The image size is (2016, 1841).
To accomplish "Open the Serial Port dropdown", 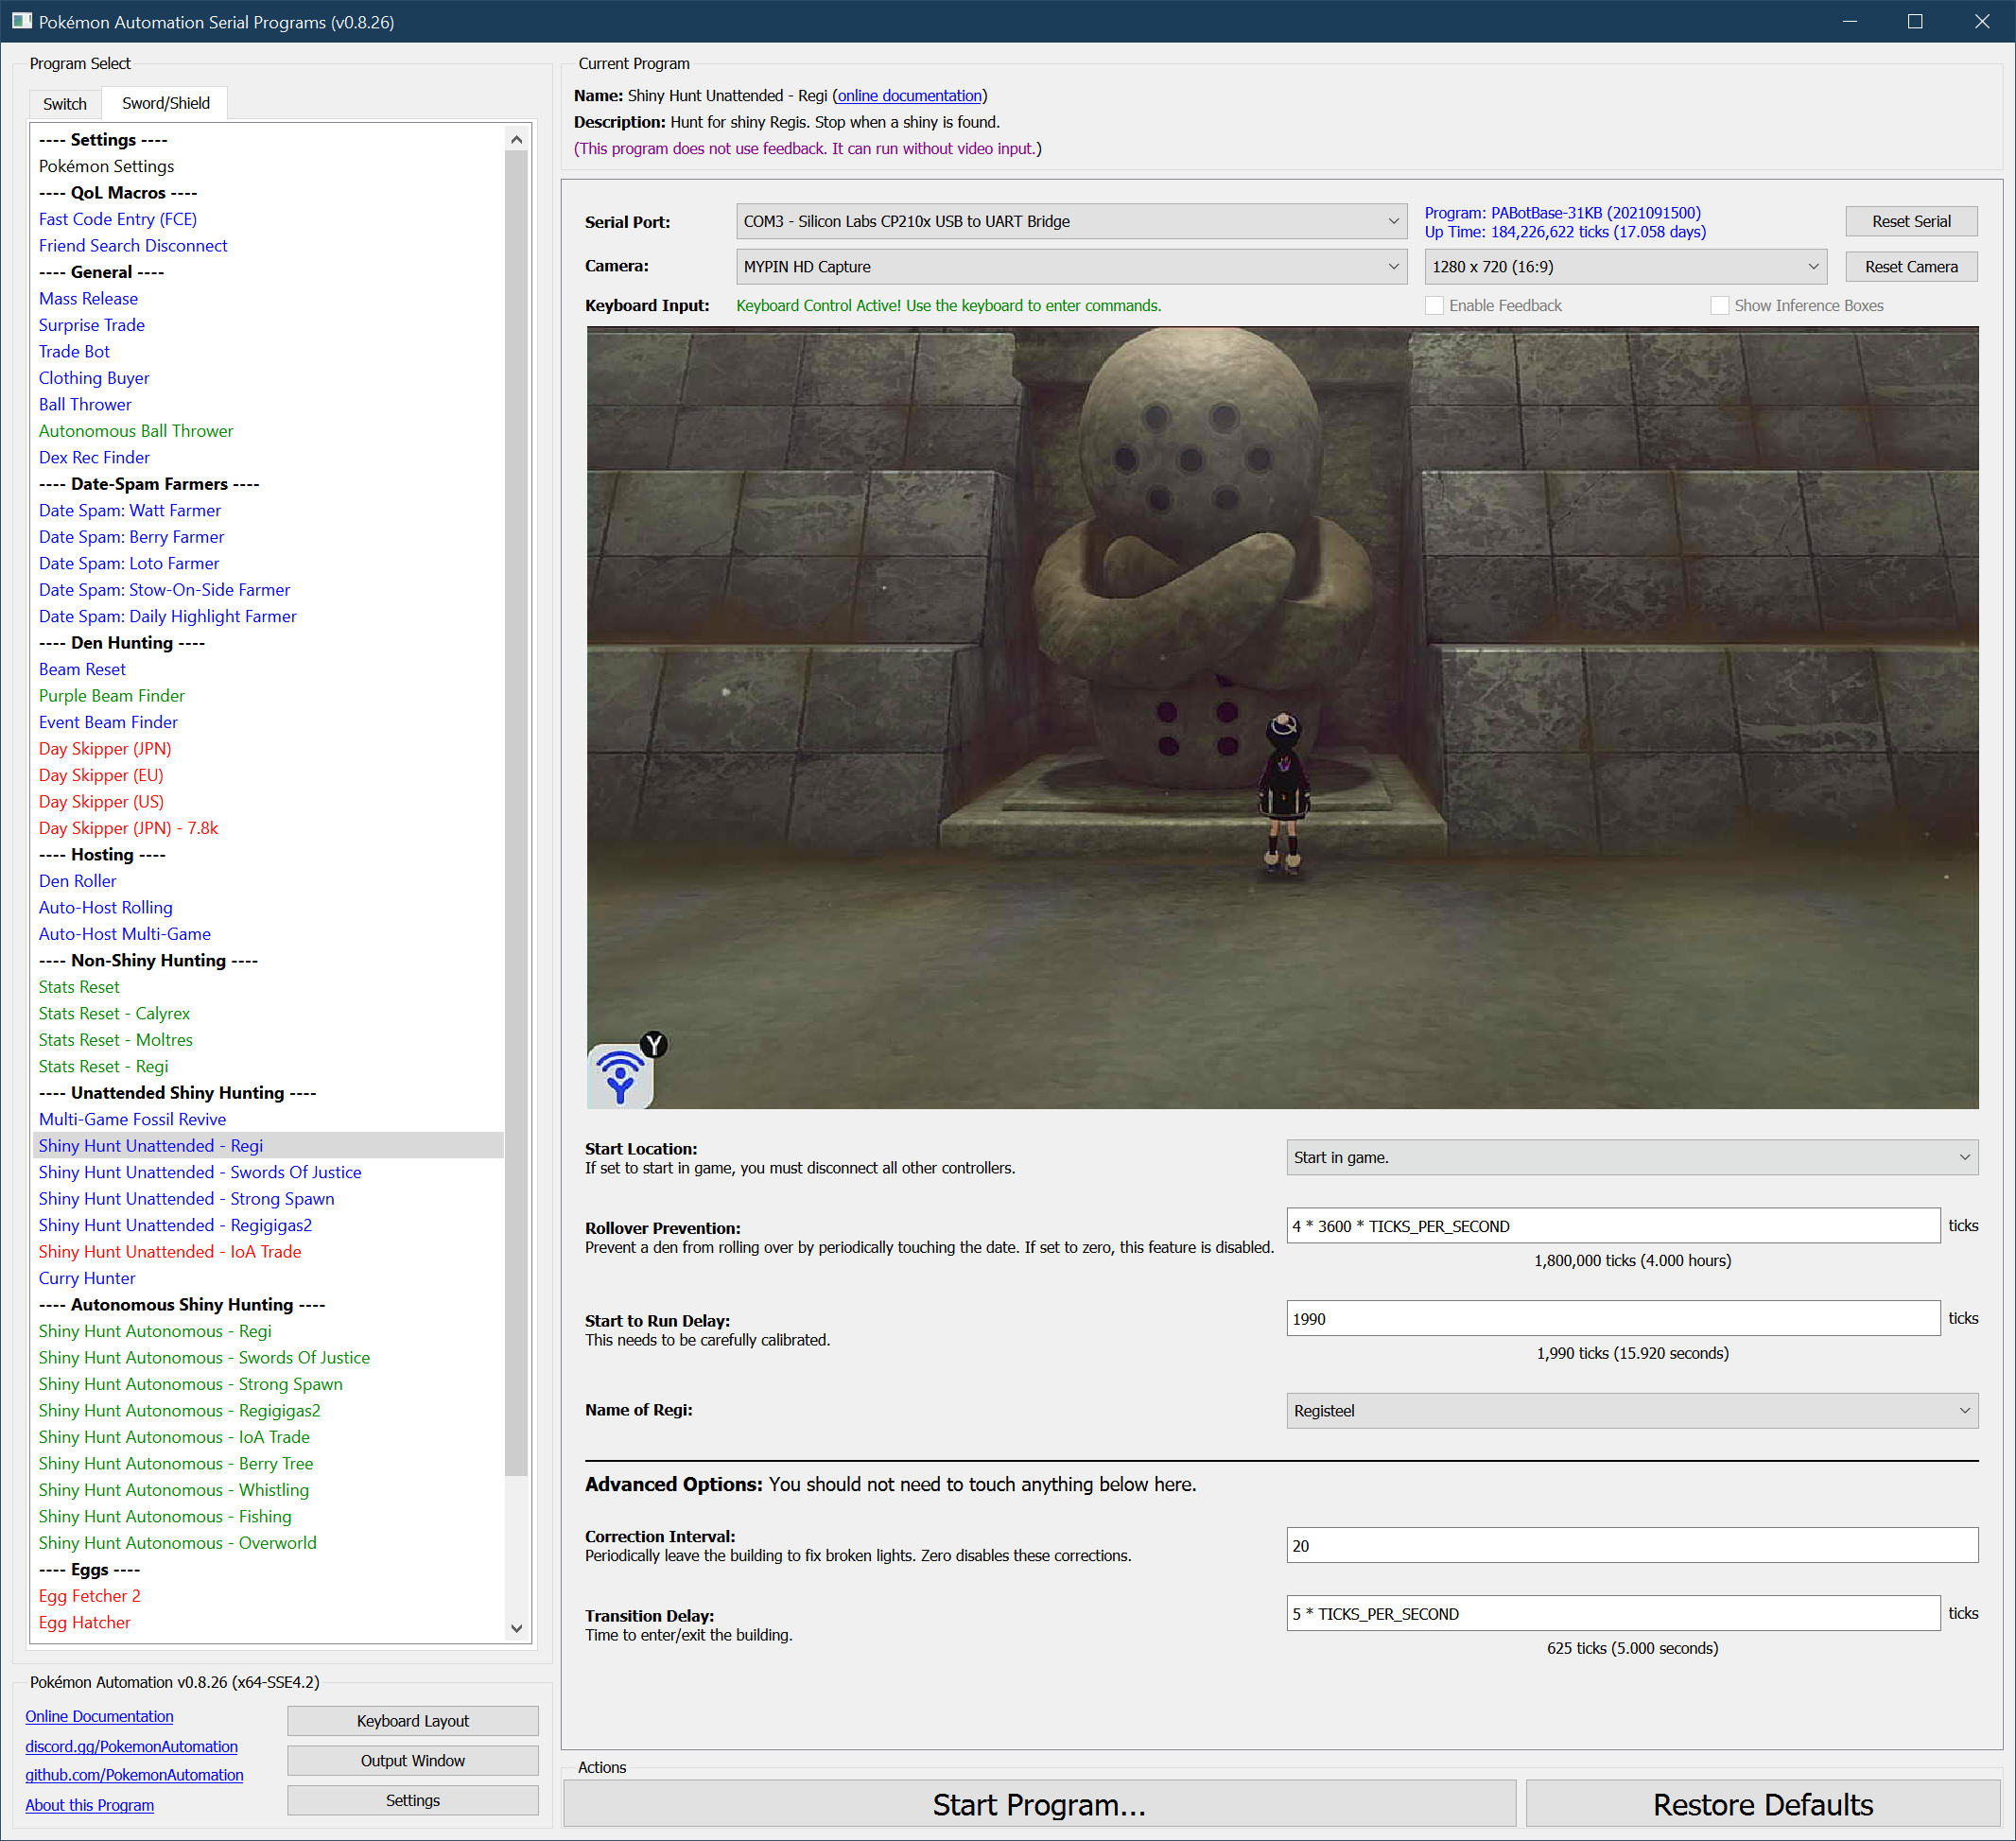I will [x=1070, y=222].
